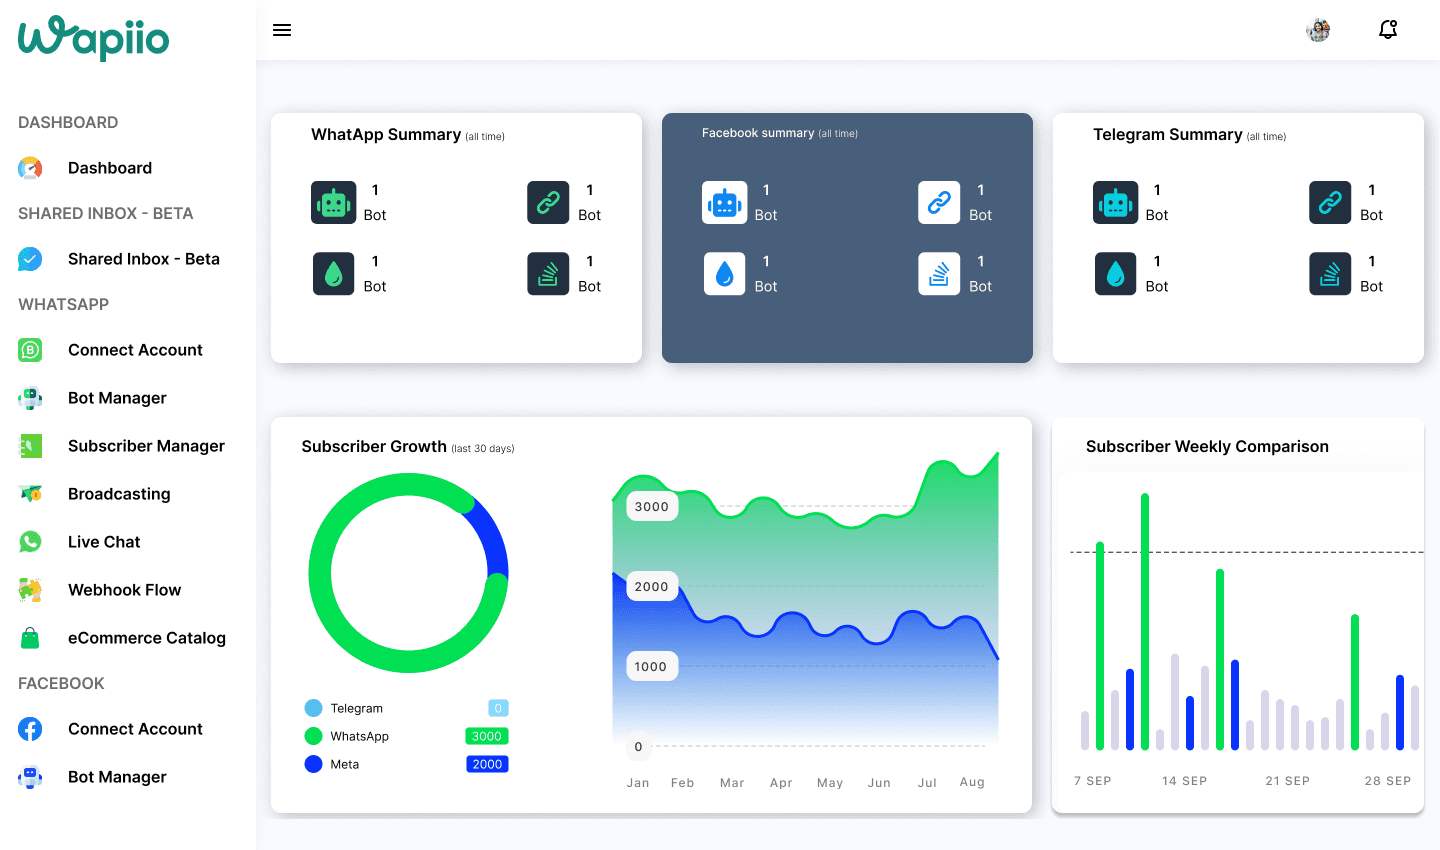Click the Shared Inbox - Beta checkmark icon
Image resolution: width=1440 pixels, height=850 pixels.
(30, 259)
